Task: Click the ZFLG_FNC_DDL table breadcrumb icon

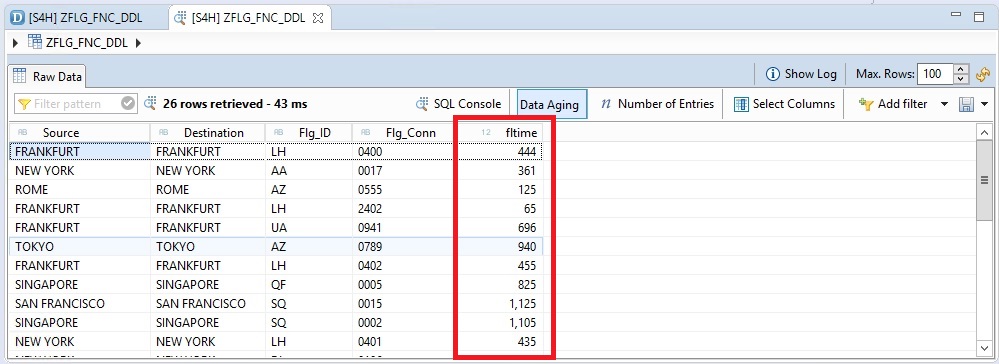Action: tap(35, 43)
